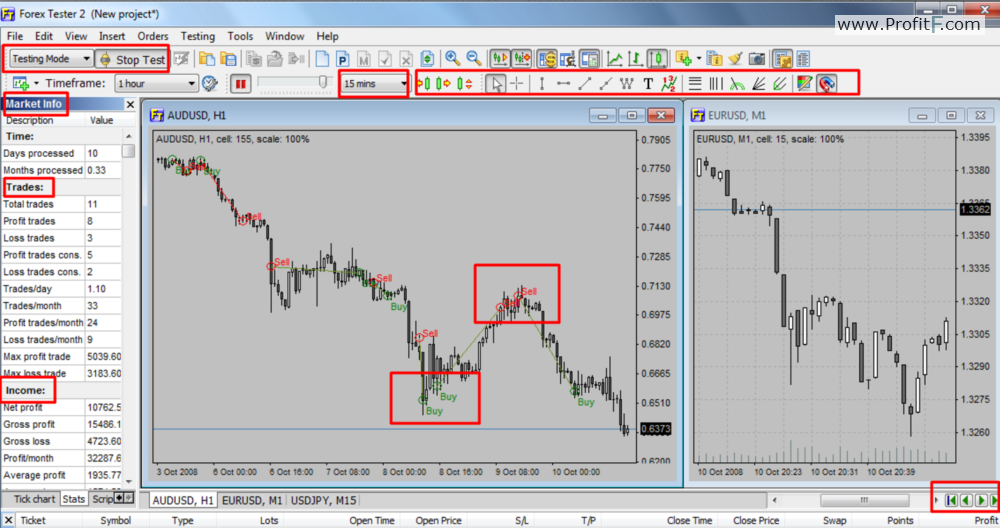
Task: Switch to the EURUSD, M1 chart tab
Action: (251, 501)
